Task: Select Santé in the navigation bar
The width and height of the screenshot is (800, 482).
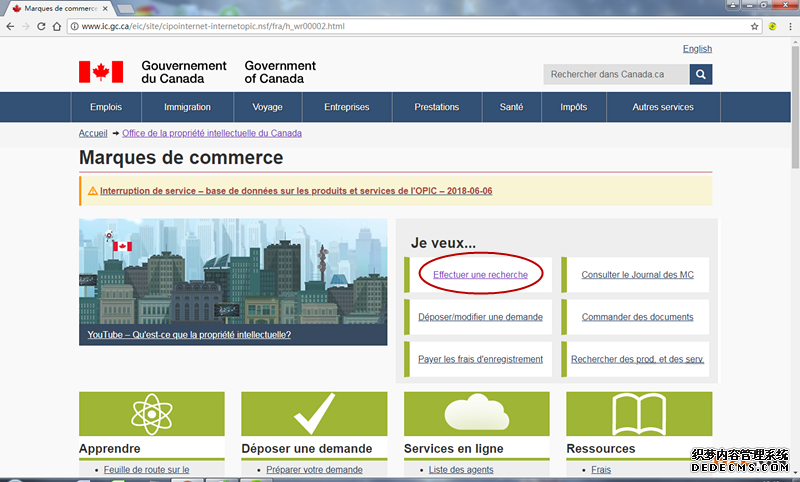Action: (x=511, y=107)
